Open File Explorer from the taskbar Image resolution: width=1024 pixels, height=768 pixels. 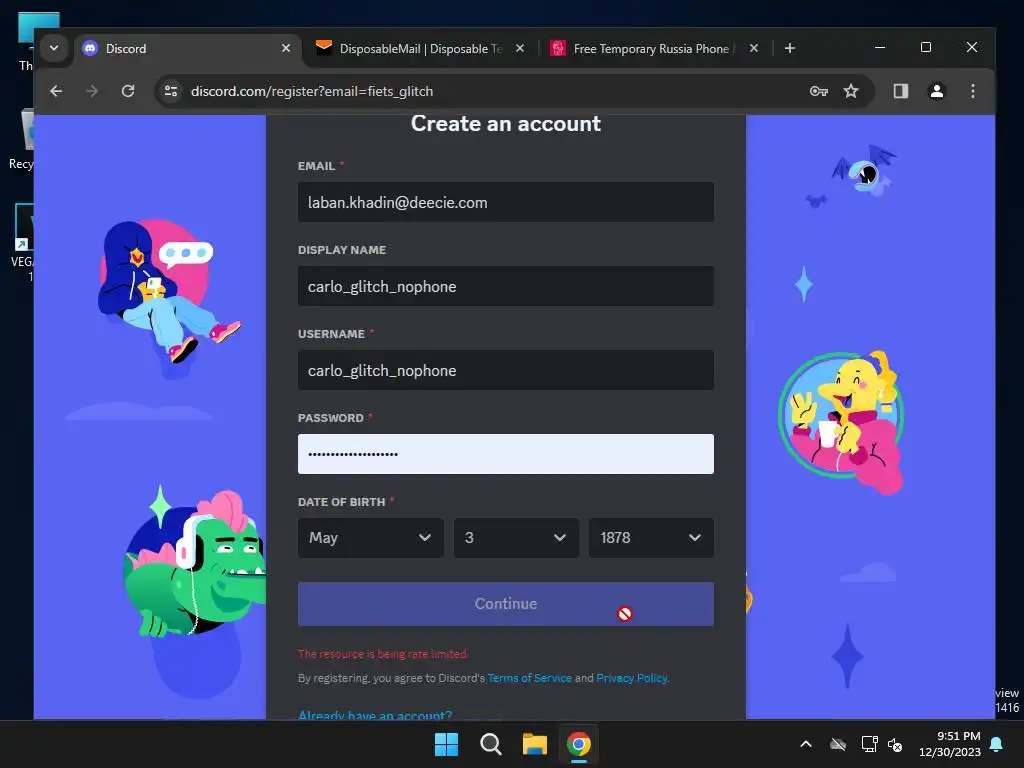click(x=534, y=744)
